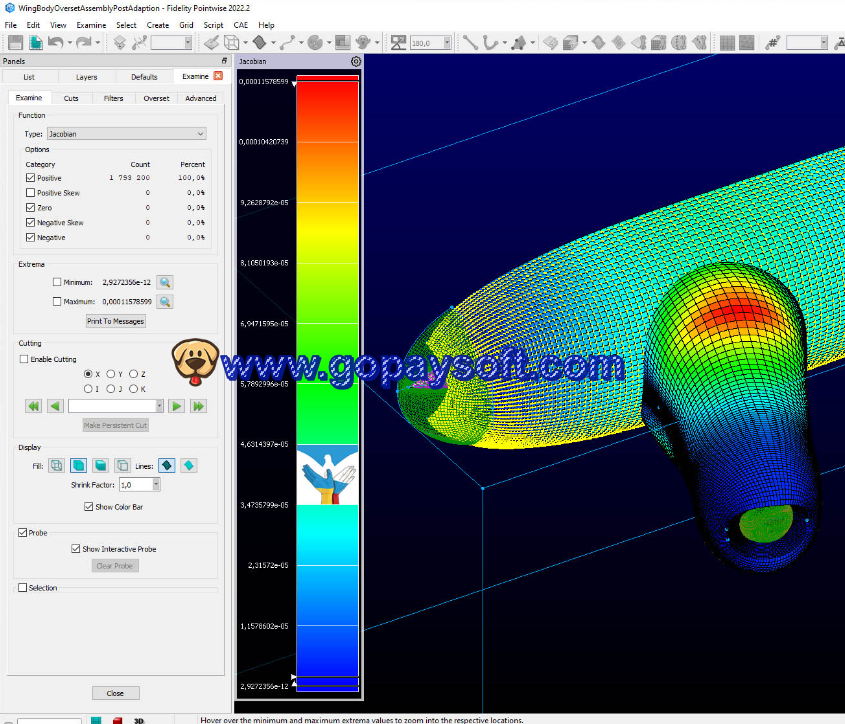
Task: Click the layered planes icon in the toolbar
Action: [120, 42]
